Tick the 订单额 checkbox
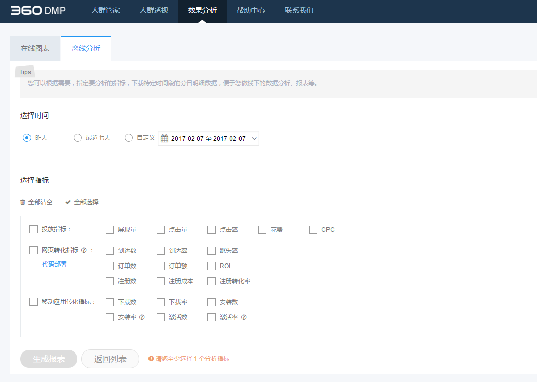 click(x=161, y=266)
